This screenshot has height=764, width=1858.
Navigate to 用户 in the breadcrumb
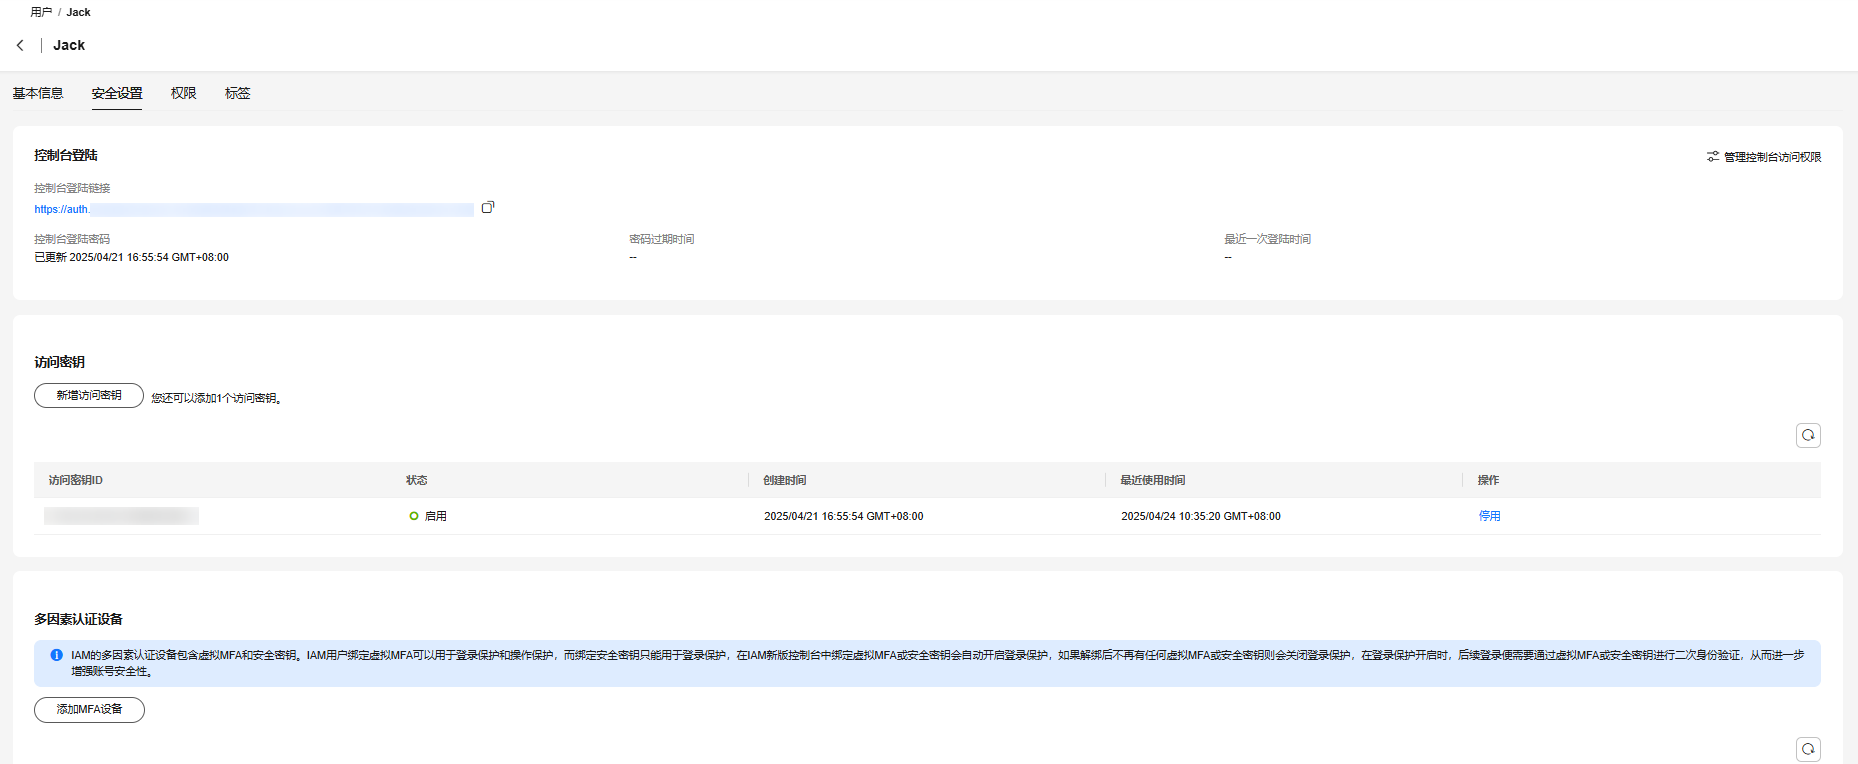41,12
